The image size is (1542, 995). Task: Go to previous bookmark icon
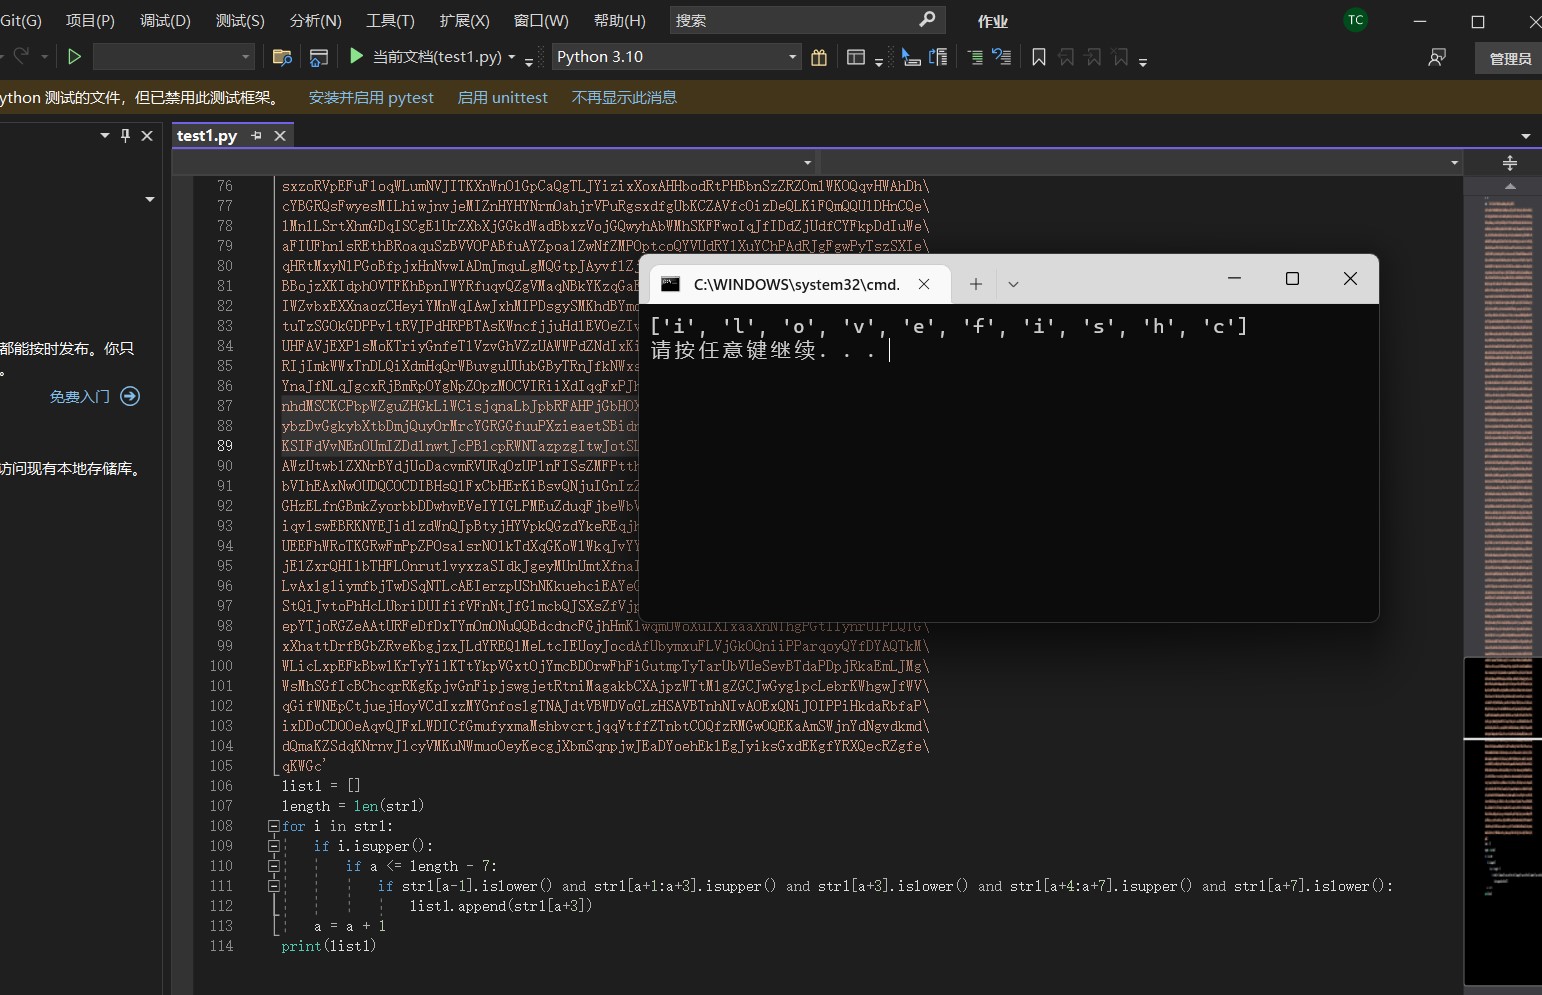pos(1066,57)
